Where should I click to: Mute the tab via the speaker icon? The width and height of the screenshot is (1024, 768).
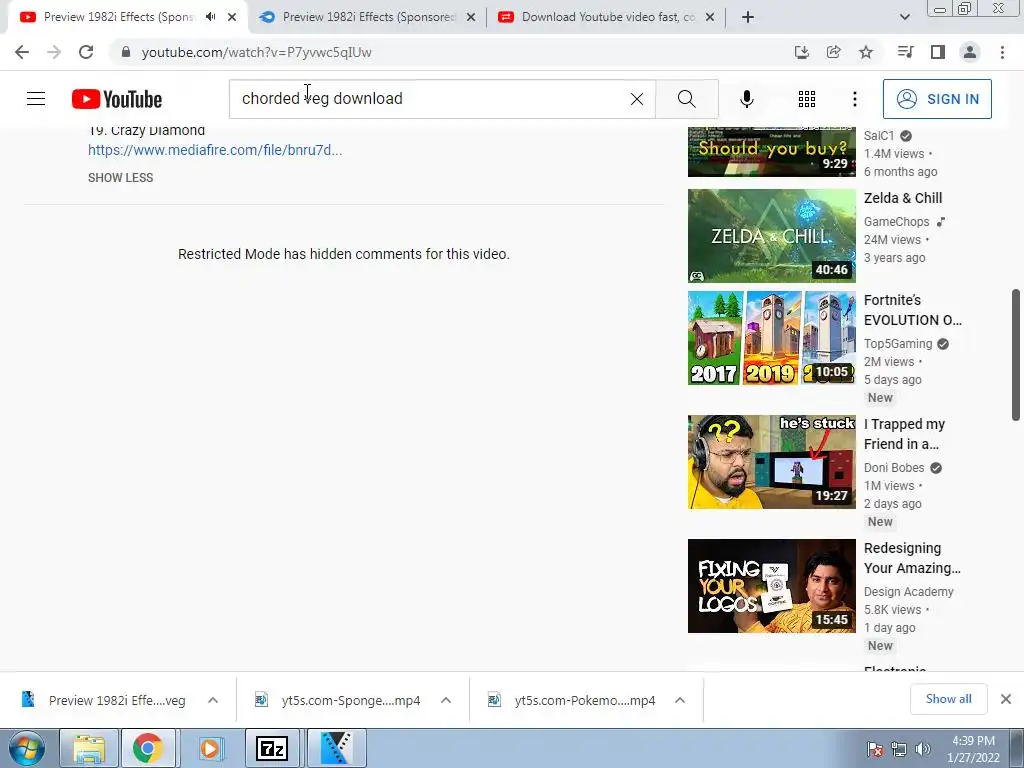(x=210, y=17)
